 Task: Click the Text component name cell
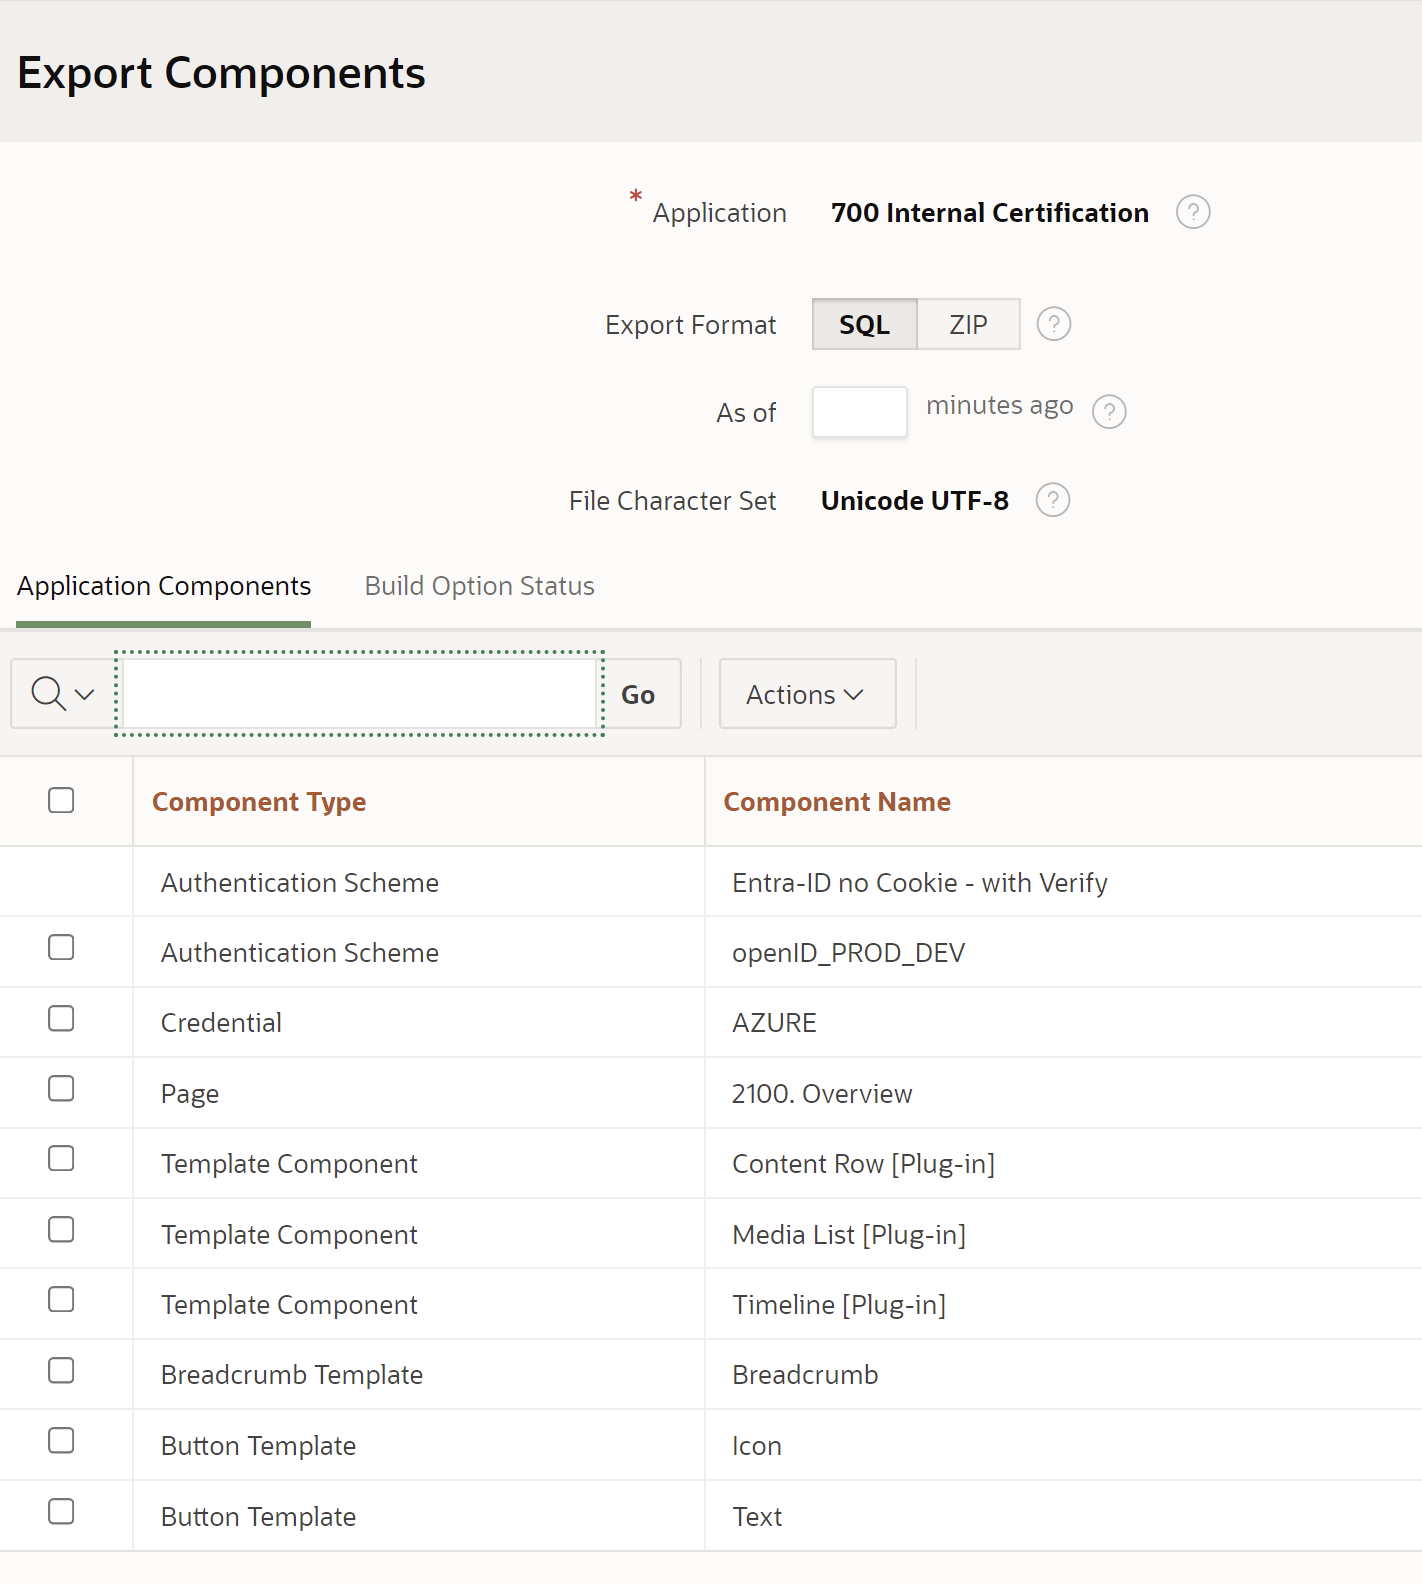(1063, 1516)
